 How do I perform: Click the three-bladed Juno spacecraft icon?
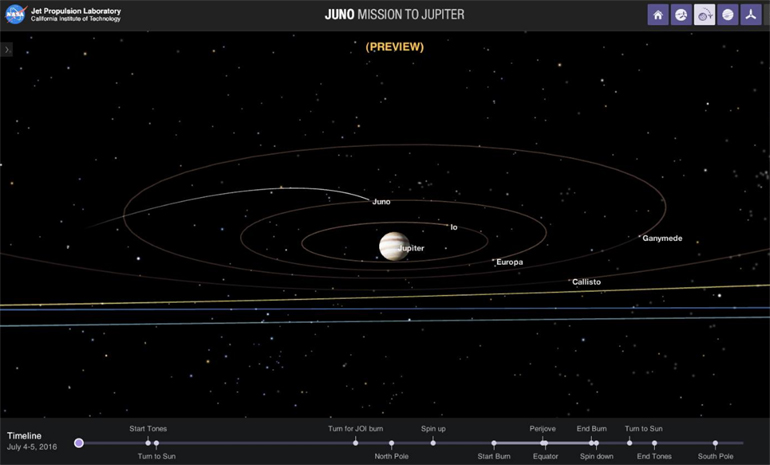point(750,15)
